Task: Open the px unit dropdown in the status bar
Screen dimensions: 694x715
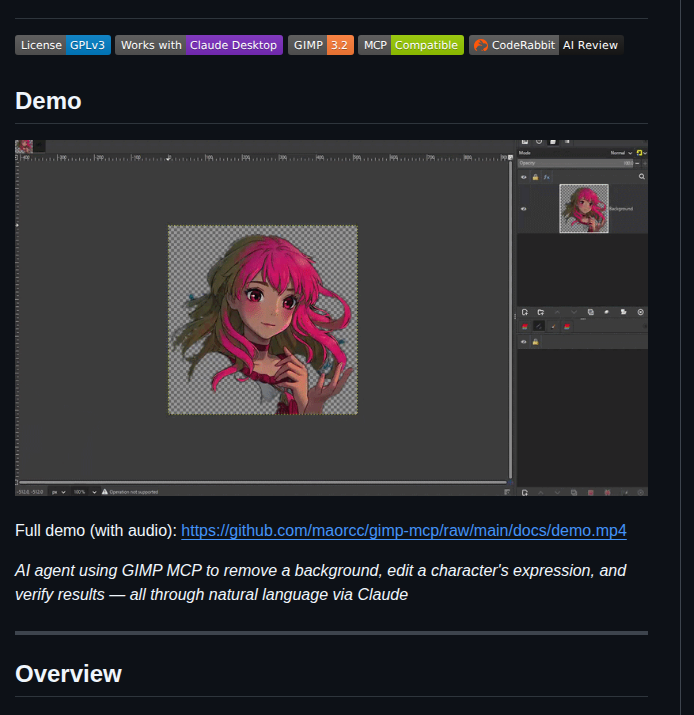Action: pos(58,492)
